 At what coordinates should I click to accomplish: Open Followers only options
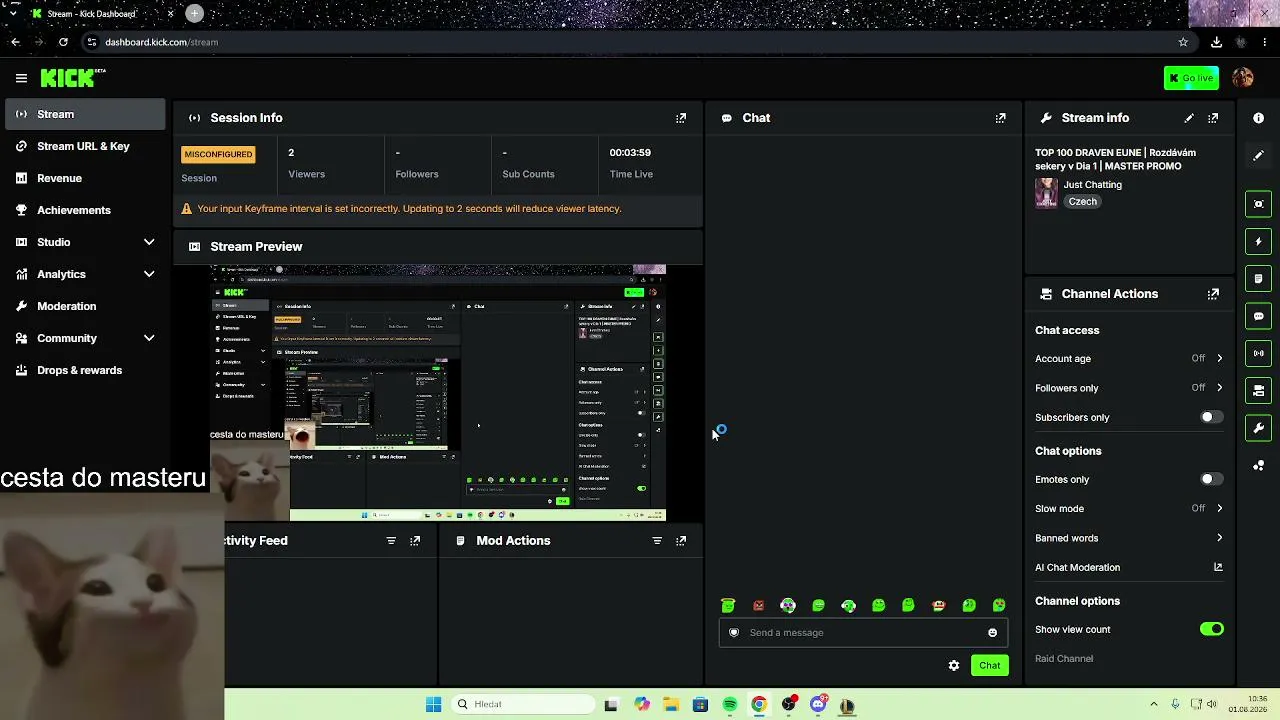point(1129,388)
